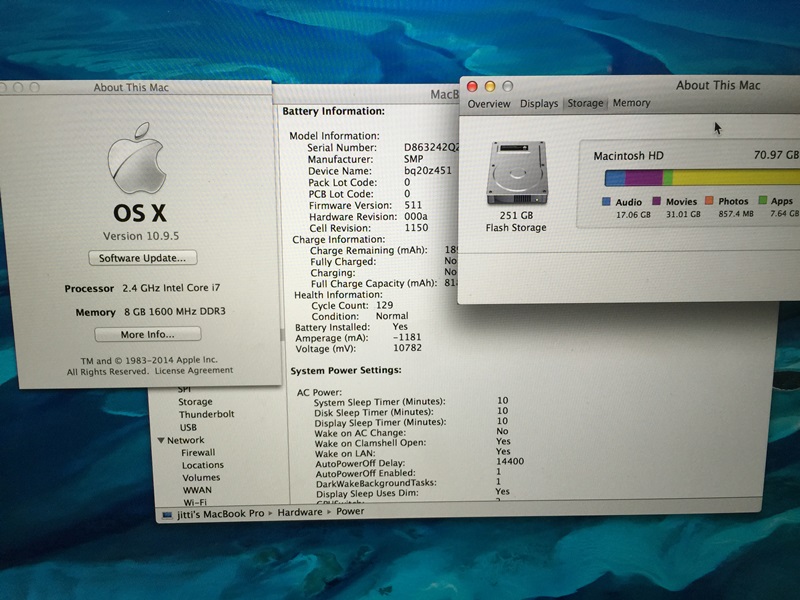Click the 251 GB Flash Storage label
Screen dimensions: 800x600
[516, 221]
